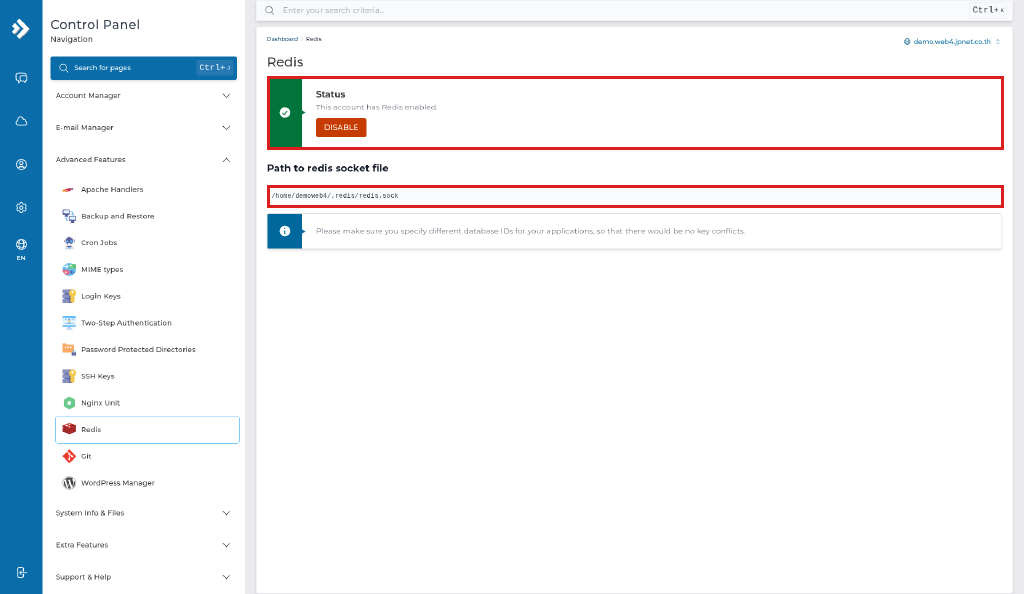This screenshot has width=1024, height=594.
Task: Click the Search for pages field
Action: (143, 68)
